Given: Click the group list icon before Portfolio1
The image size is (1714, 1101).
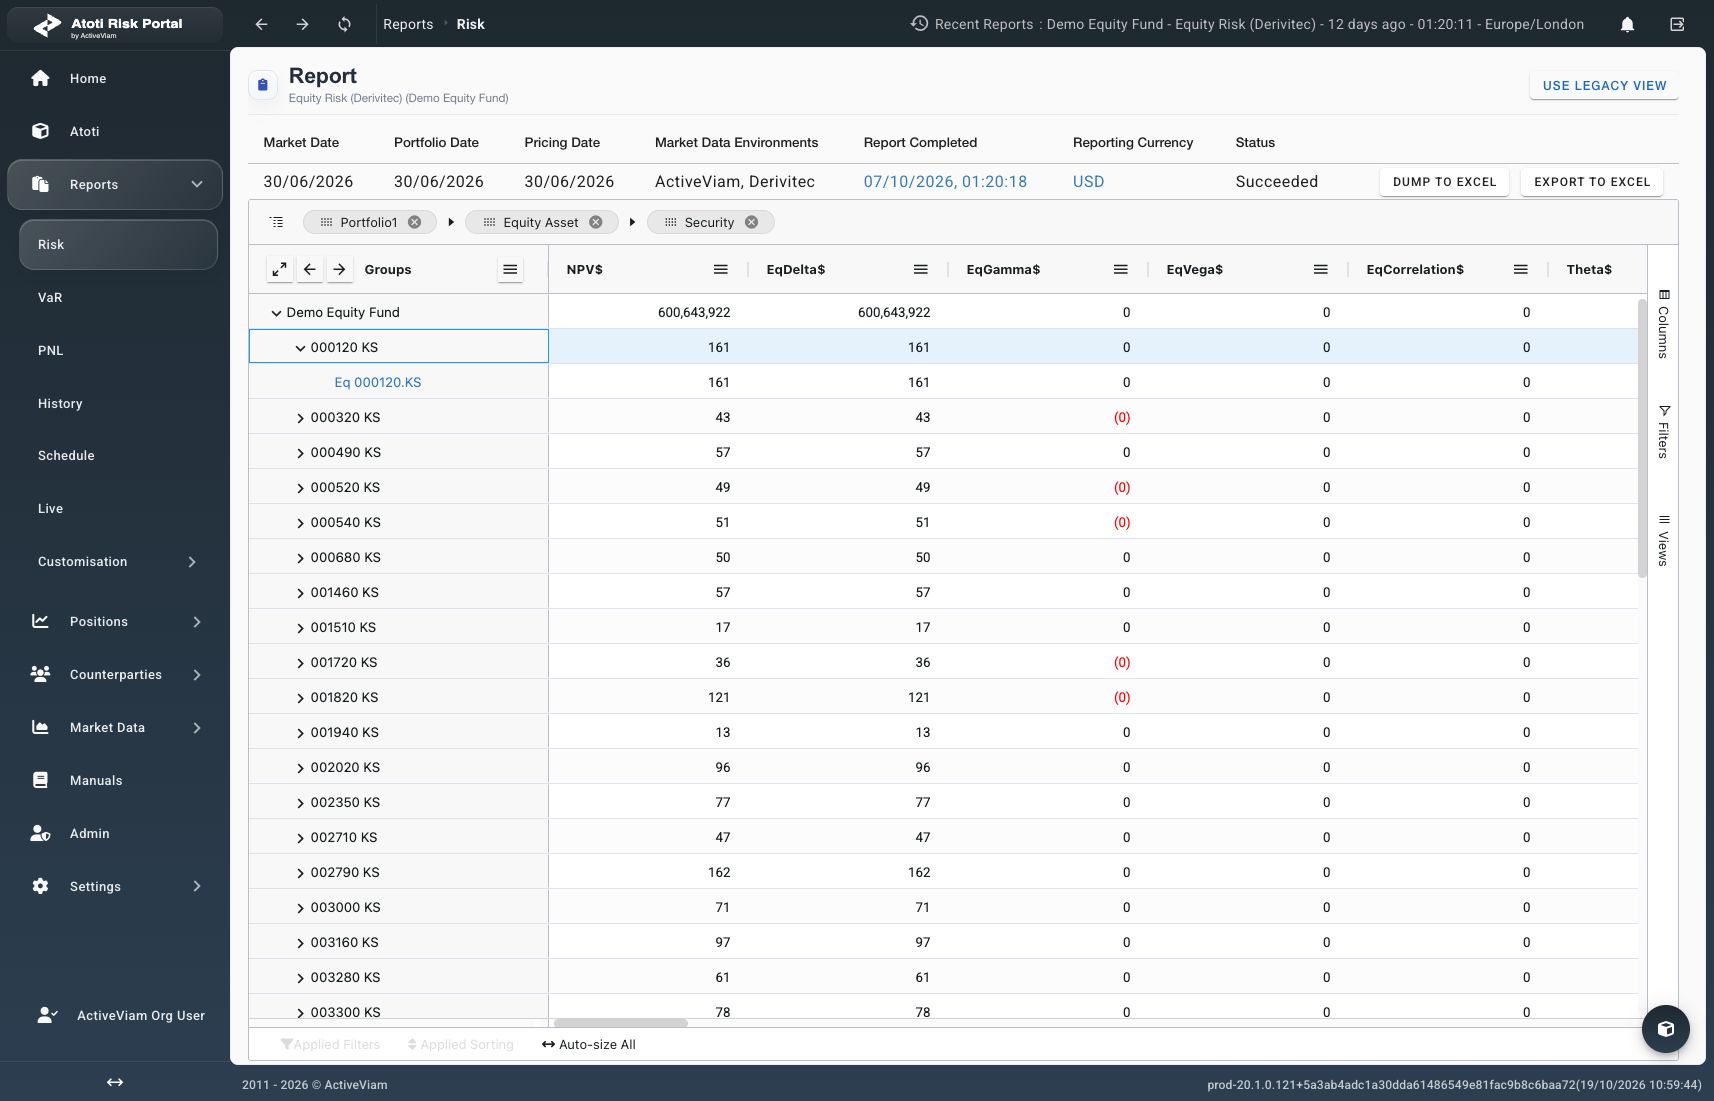Looking at the screenshot, I should 277,222.
